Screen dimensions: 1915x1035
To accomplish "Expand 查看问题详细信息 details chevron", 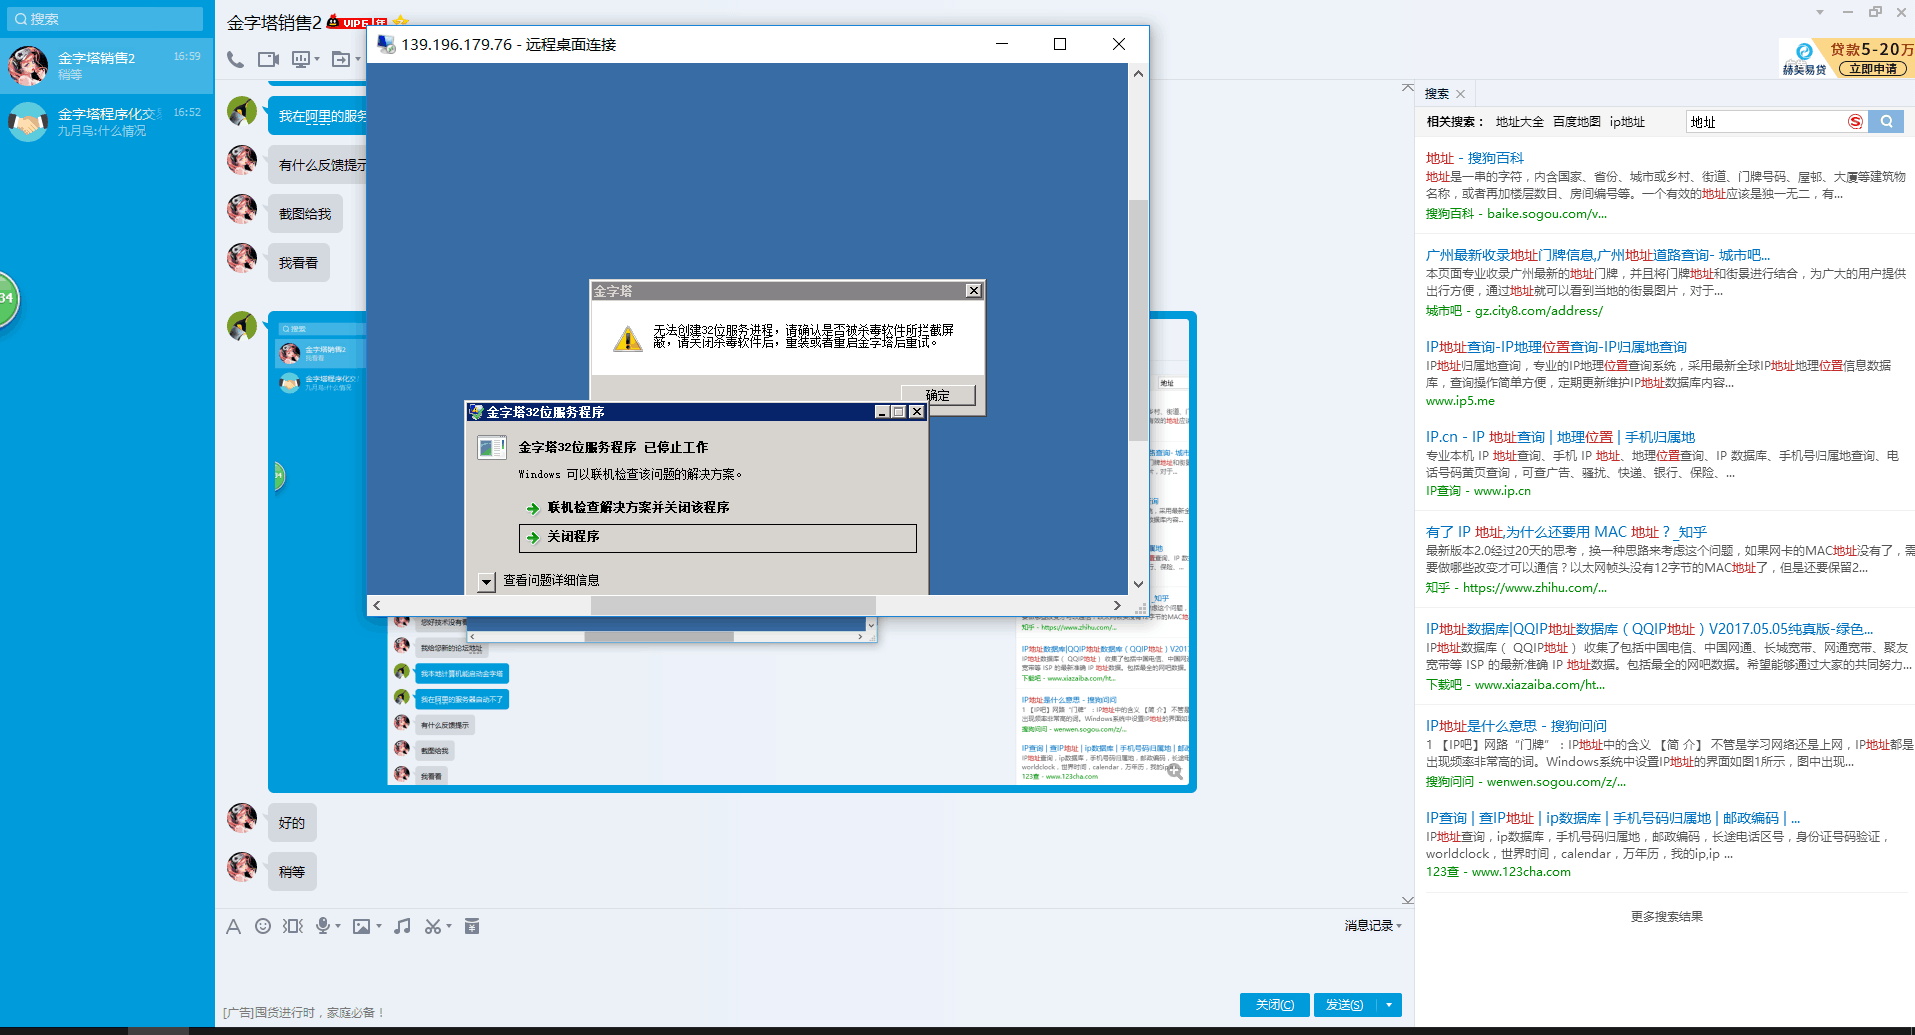I will tap(486, 581).
